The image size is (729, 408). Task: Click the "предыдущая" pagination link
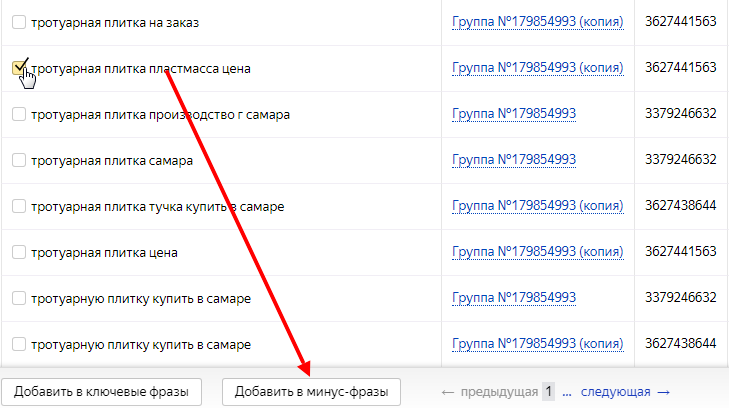[490, 392]
